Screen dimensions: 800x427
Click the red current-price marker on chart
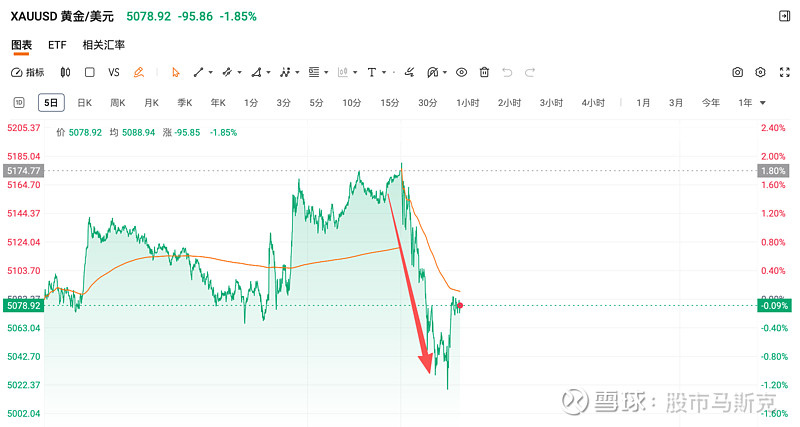[x=460, y=305]
